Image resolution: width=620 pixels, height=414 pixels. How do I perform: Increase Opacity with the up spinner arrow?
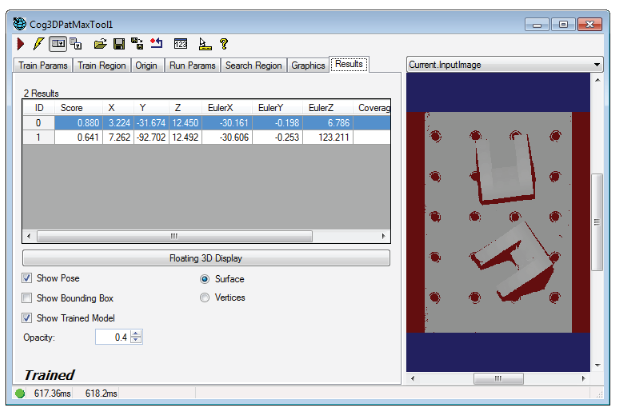click(x=136, y=334)
